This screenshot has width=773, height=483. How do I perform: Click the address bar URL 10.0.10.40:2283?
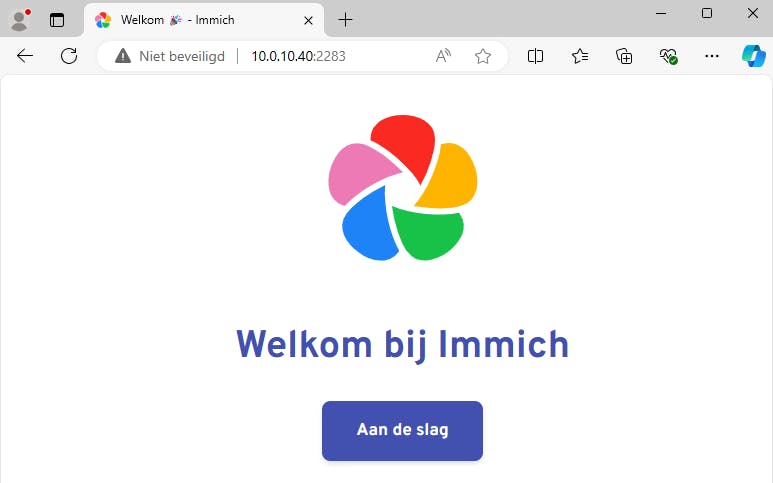298,56
